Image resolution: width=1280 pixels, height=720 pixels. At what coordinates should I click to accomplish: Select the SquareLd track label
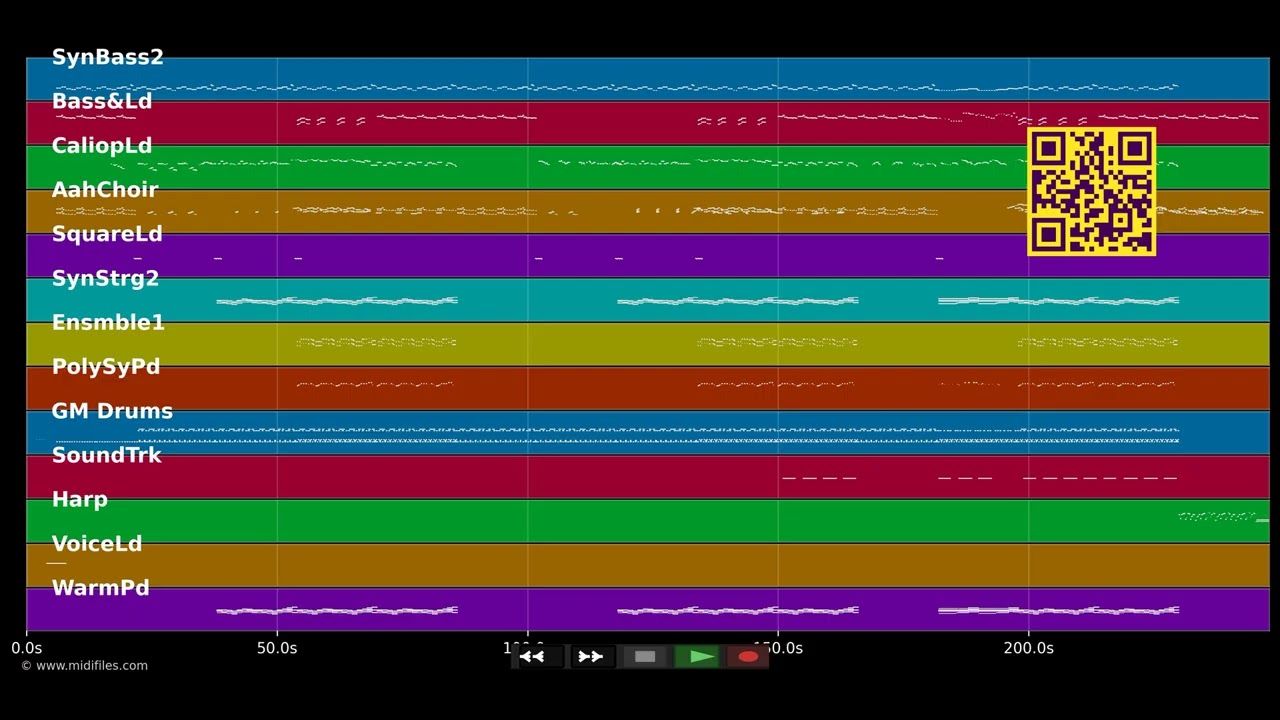pos(107,234)
